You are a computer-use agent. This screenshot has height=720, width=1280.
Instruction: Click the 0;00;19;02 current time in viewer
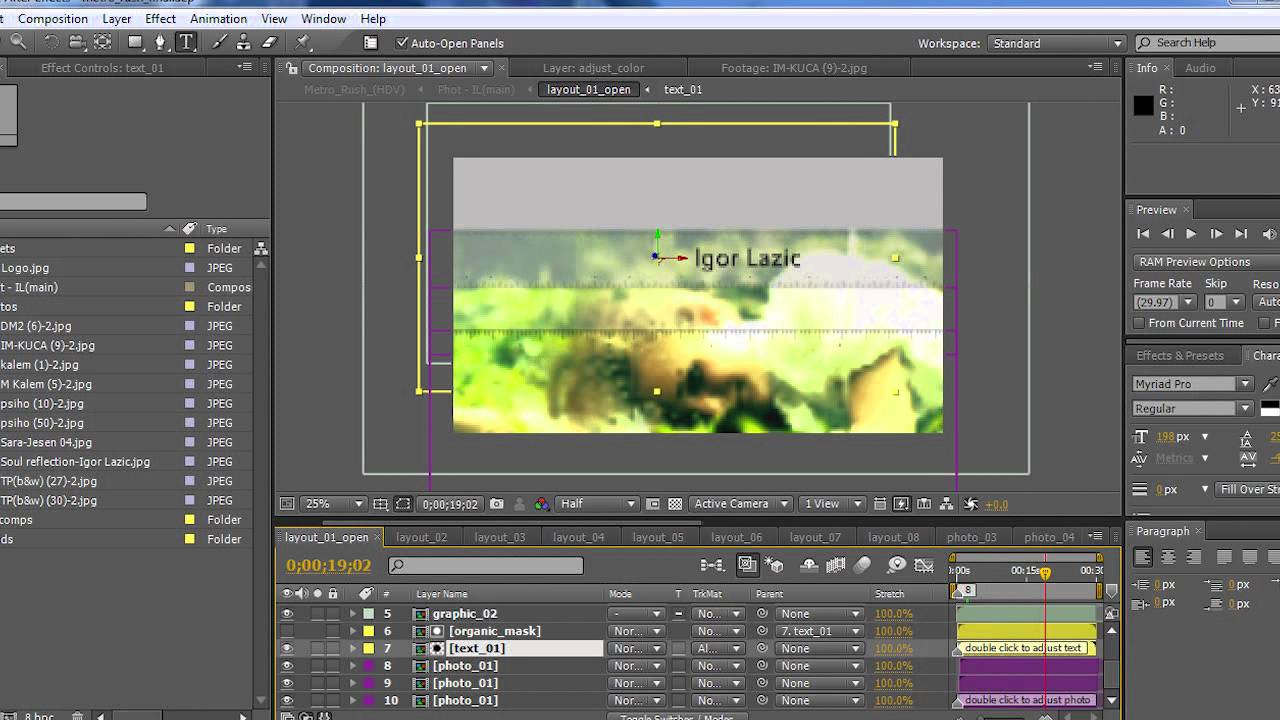[449, 504]
